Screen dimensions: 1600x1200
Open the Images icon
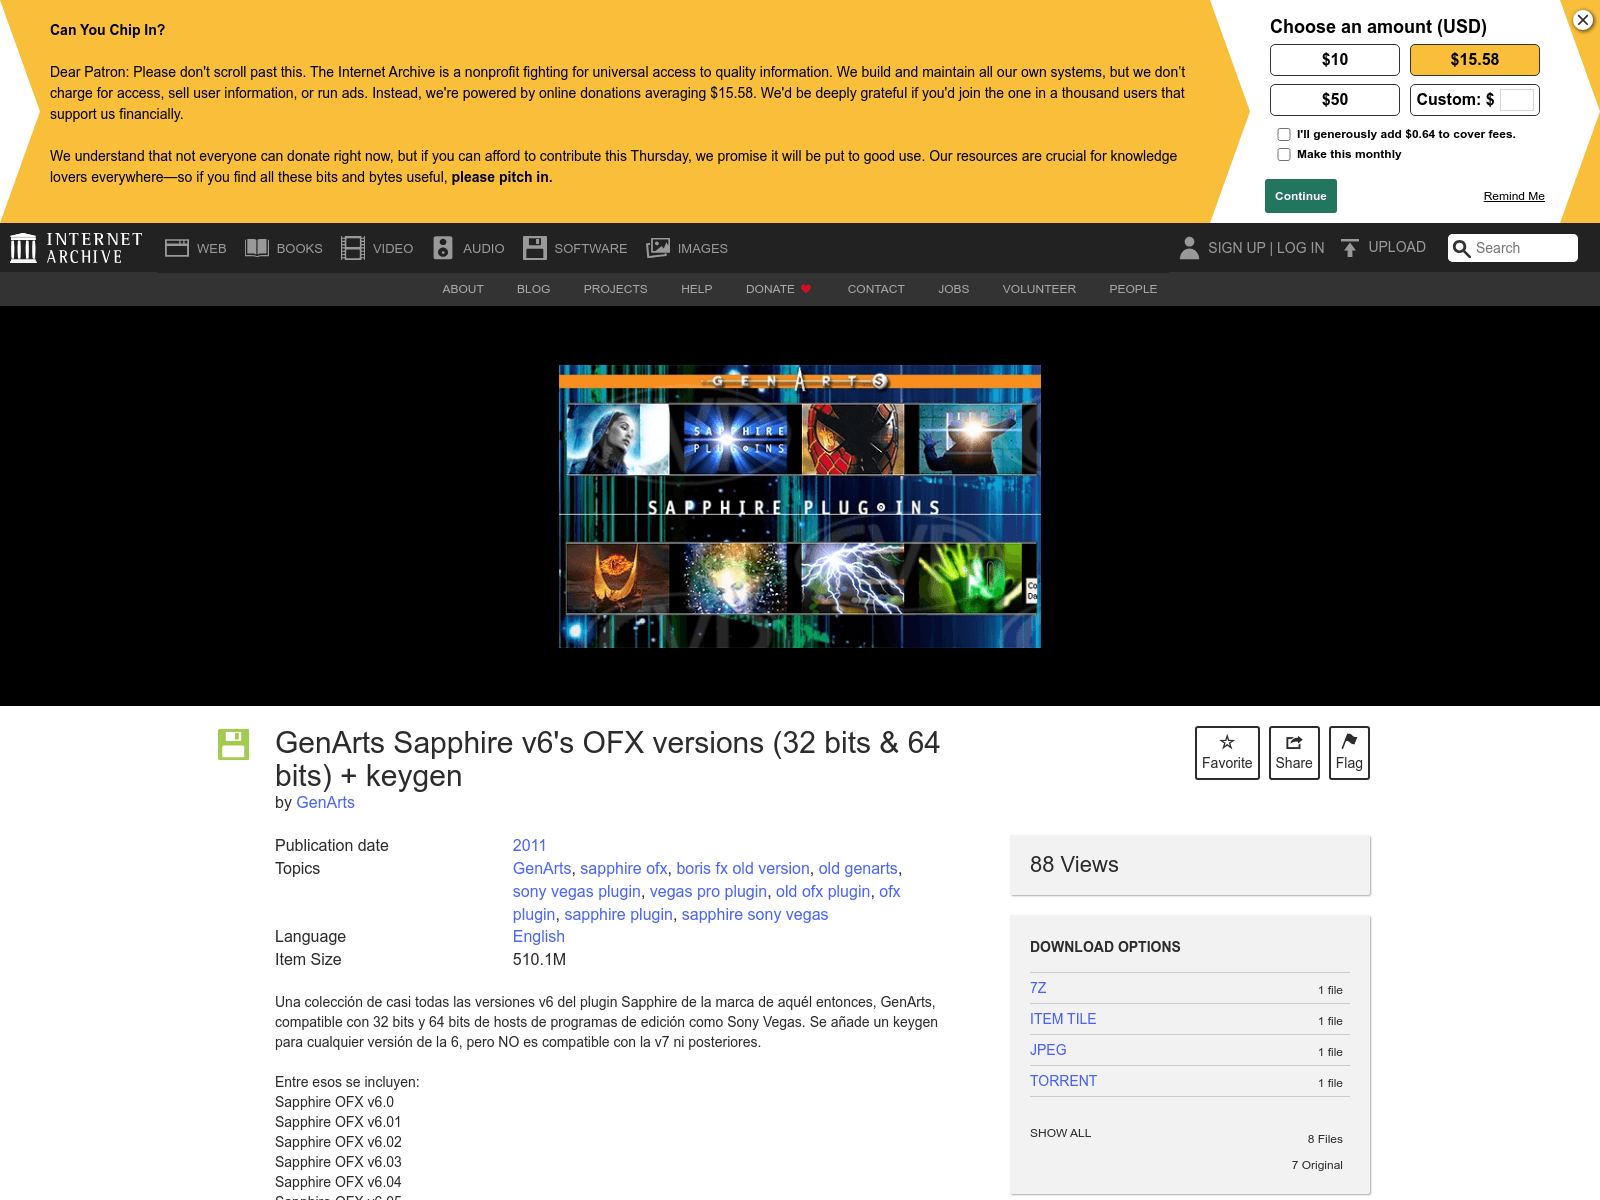(658, 248)
